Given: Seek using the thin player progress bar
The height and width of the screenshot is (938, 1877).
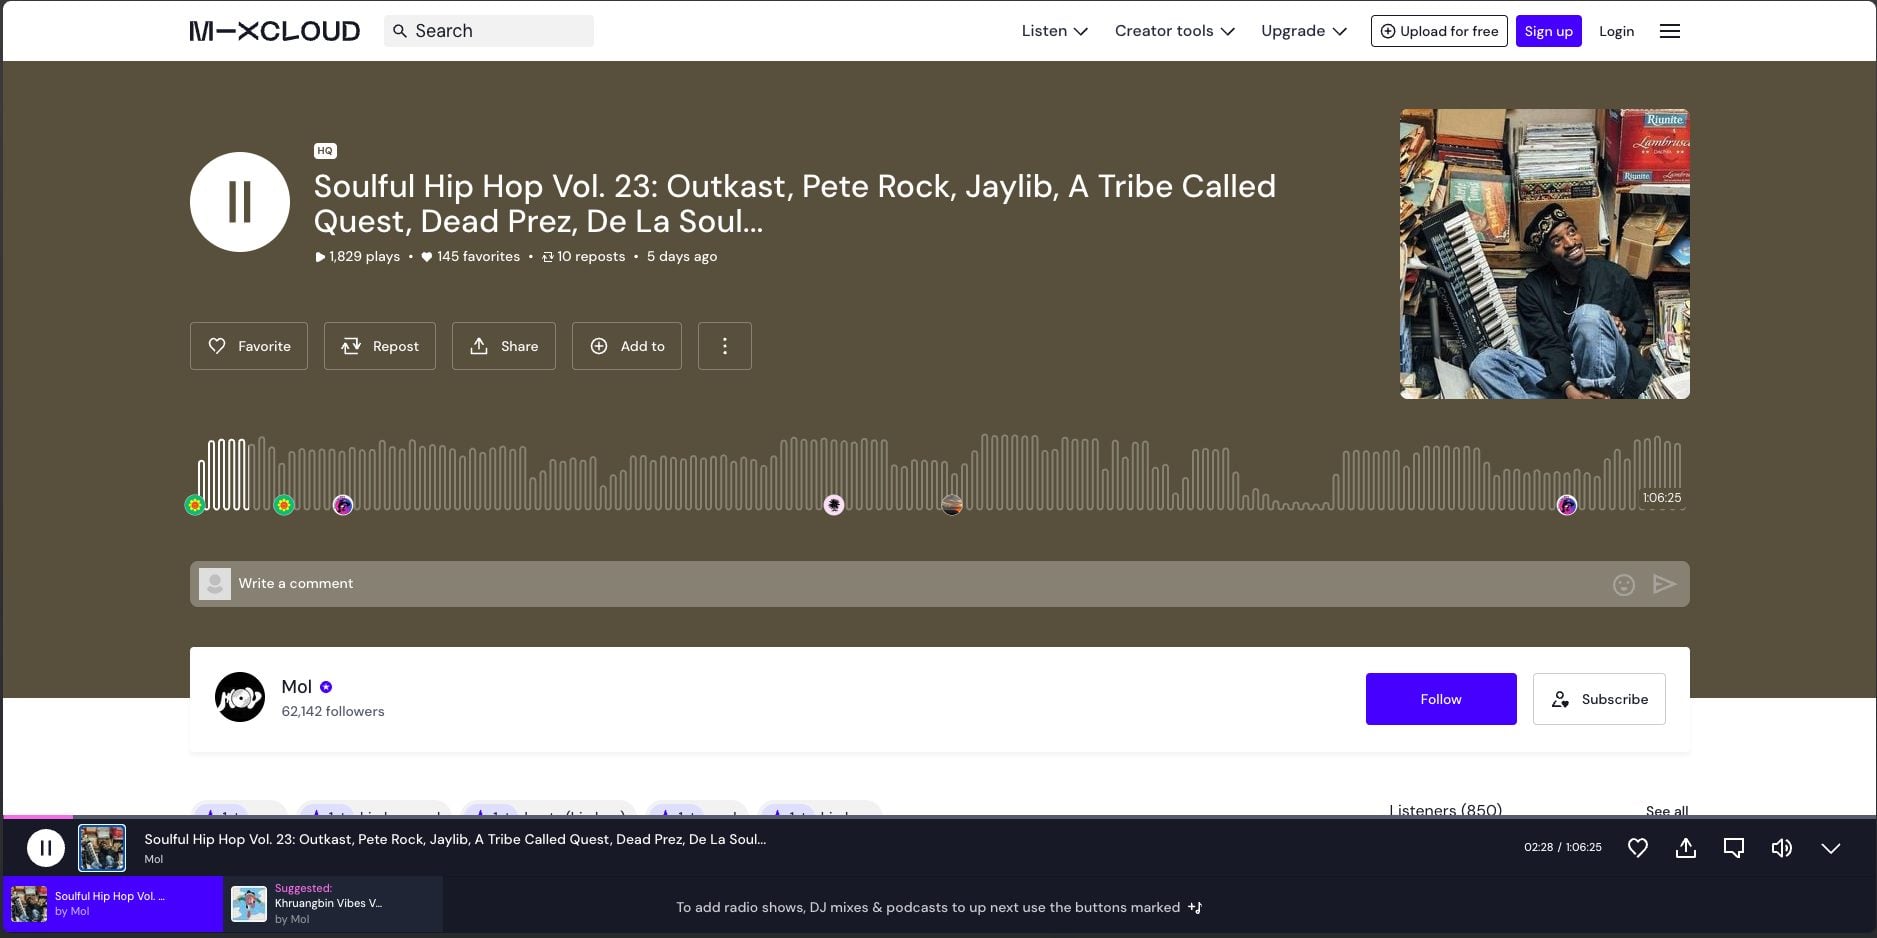Looking at the screenshot, I should click(938, 817).
